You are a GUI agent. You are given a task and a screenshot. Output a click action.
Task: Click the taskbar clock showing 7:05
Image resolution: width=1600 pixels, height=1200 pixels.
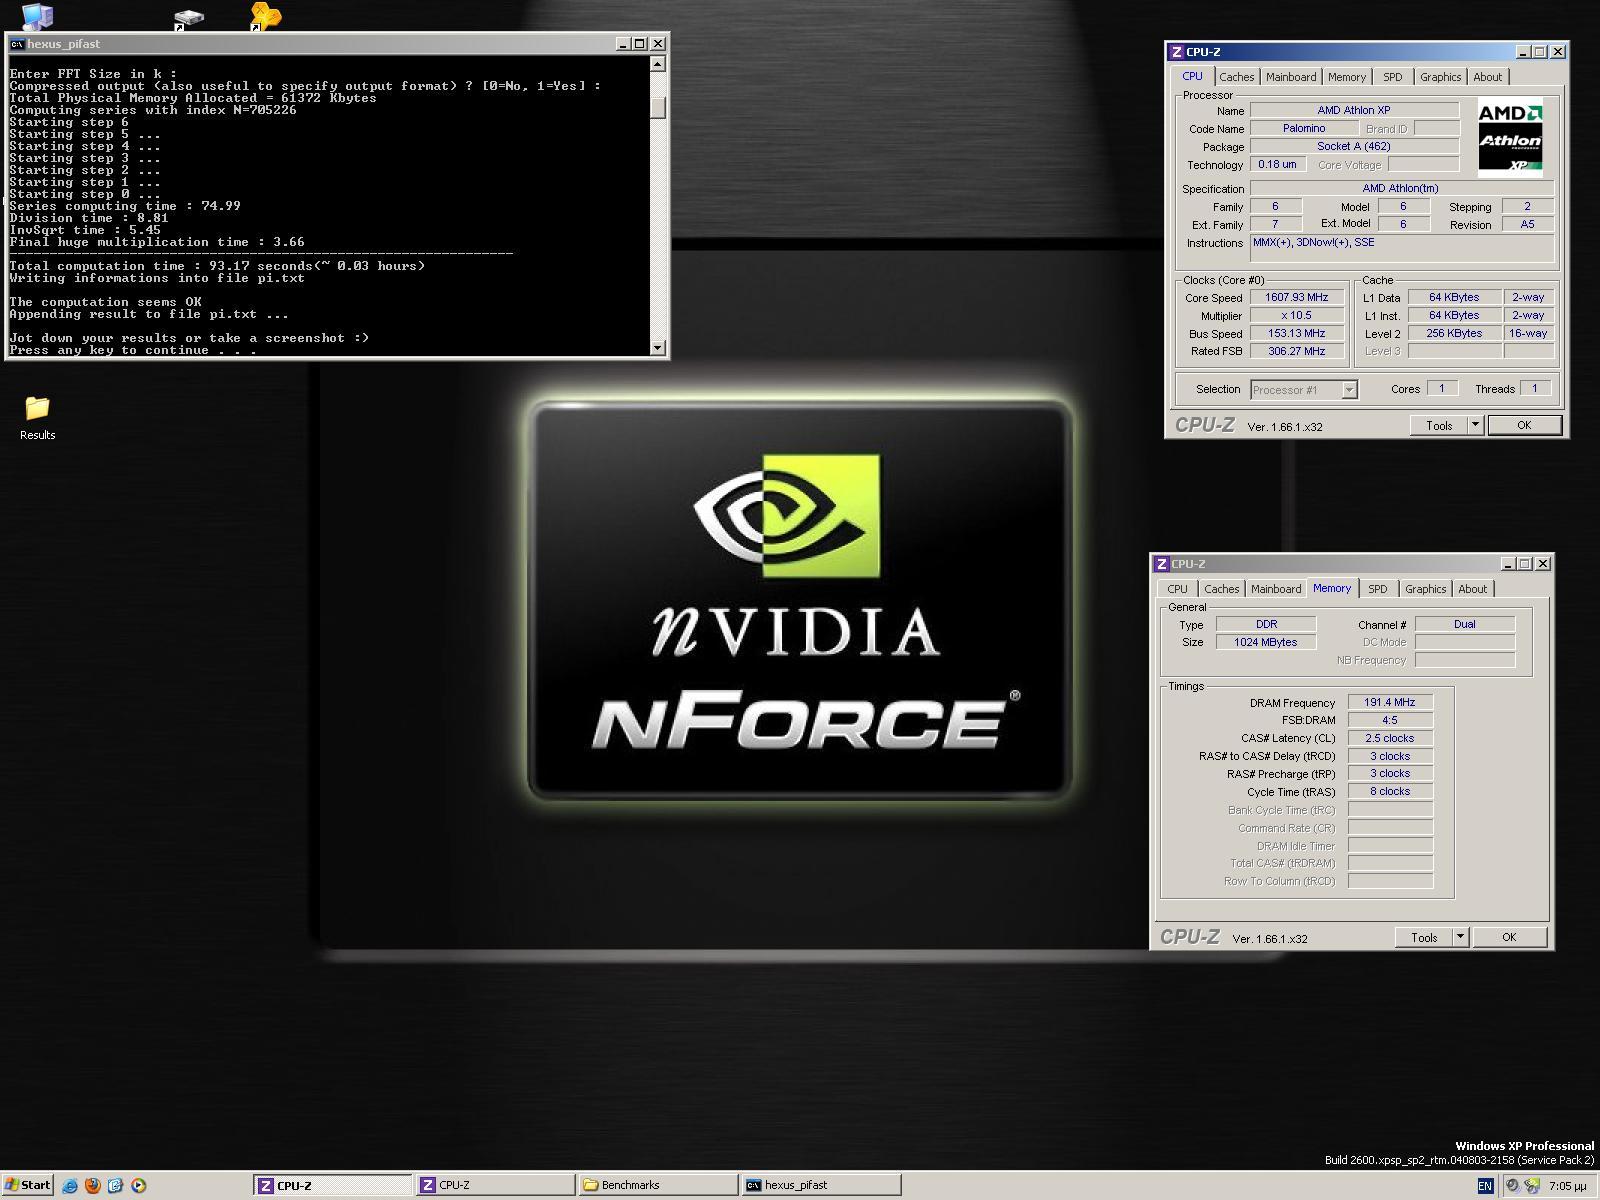click(1567, 1186)
